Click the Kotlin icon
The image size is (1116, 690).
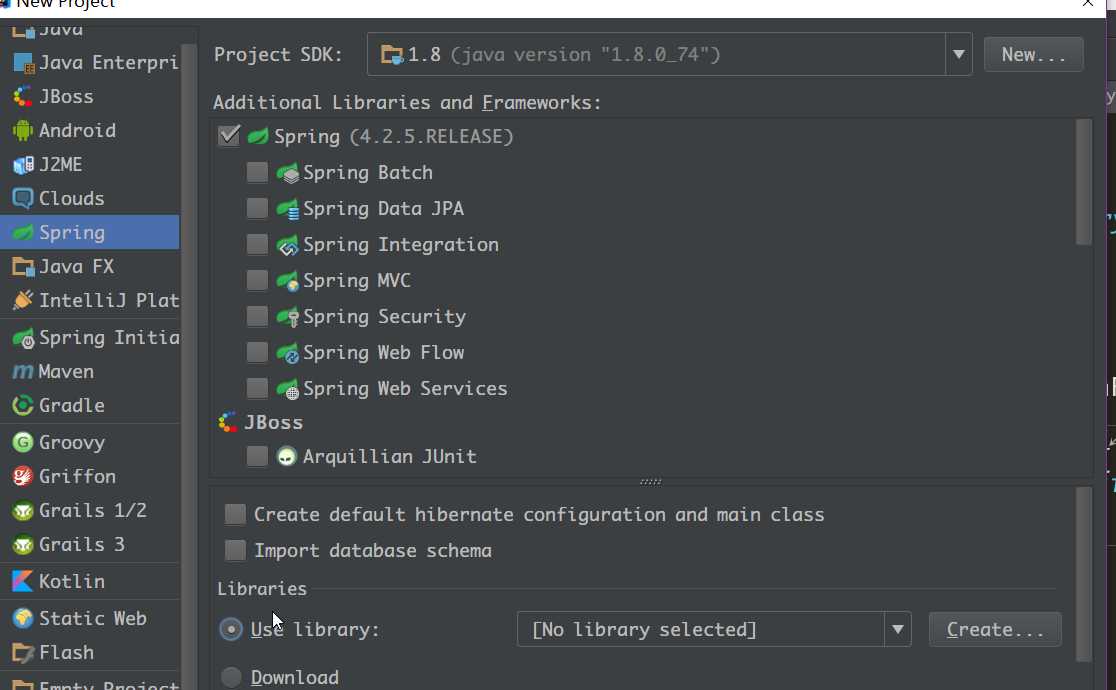(x=23, y=581)
